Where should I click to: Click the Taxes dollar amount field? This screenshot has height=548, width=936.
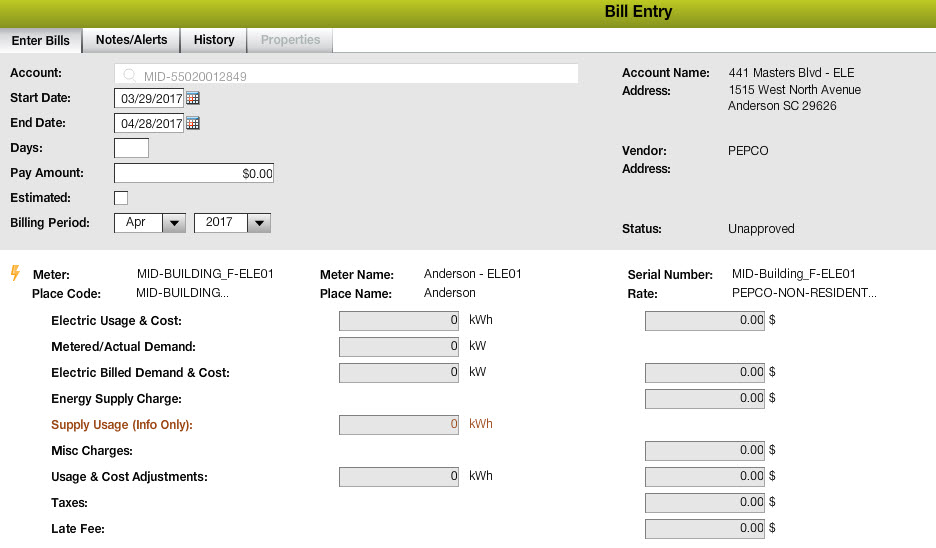[704, 503]
